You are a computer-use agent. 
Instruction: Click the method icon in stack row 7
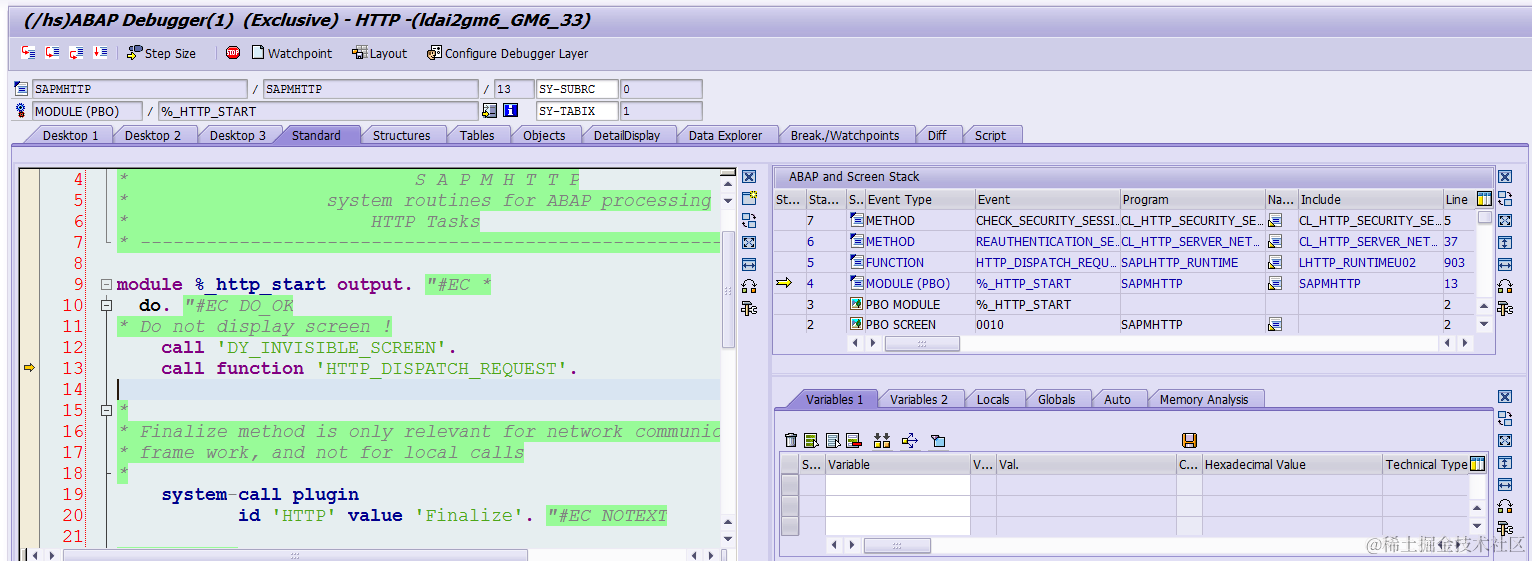point(856,220)
